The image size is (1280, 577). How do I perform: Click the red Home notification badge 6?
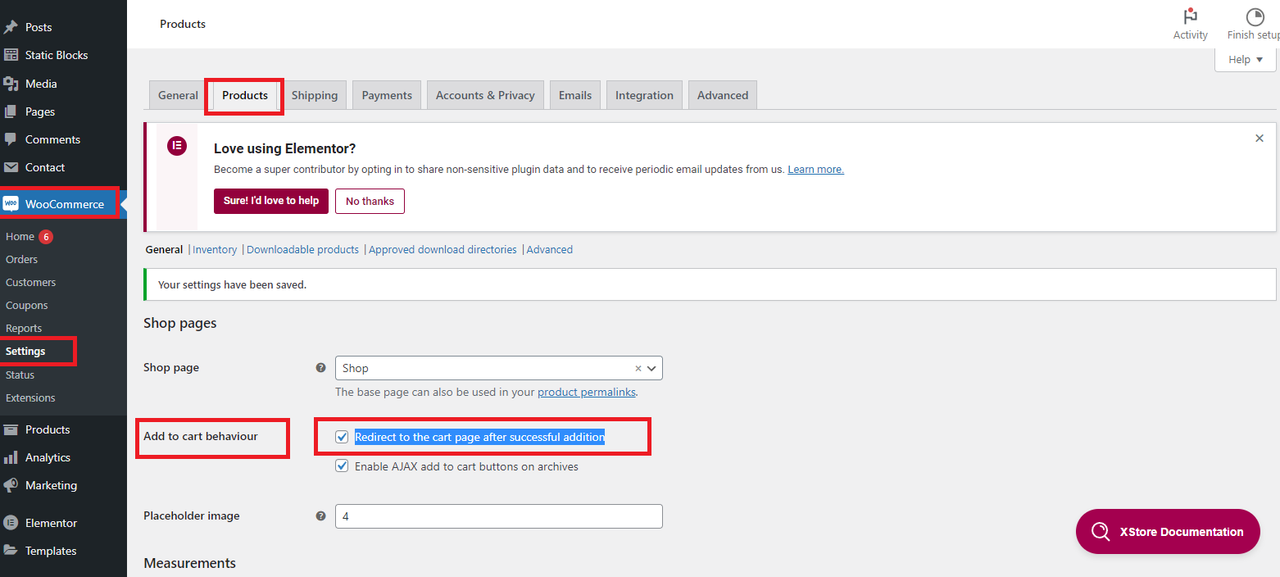(46, 237)
